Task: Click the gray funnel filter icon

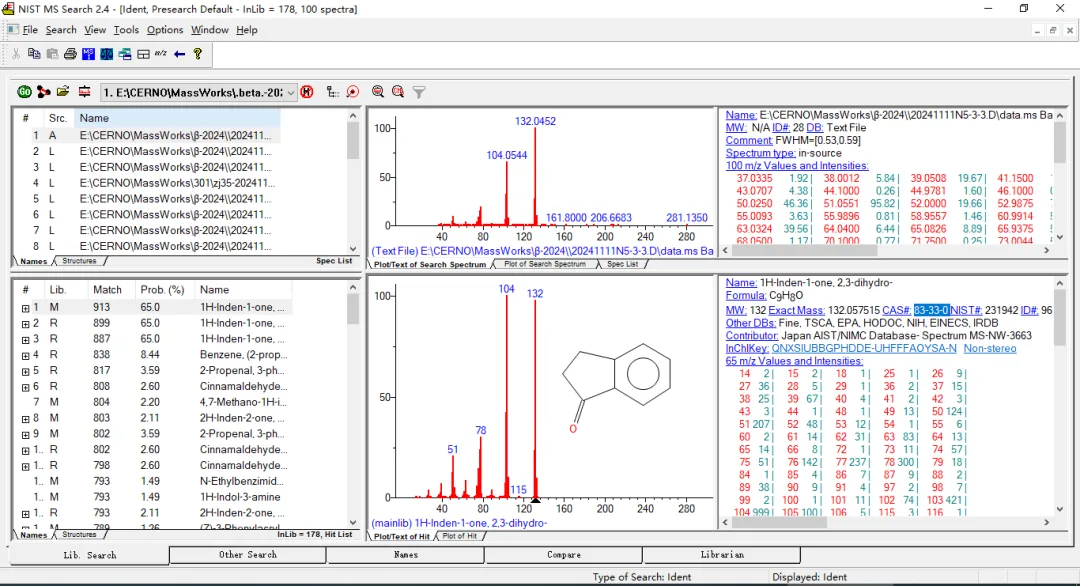Action: 419,92
